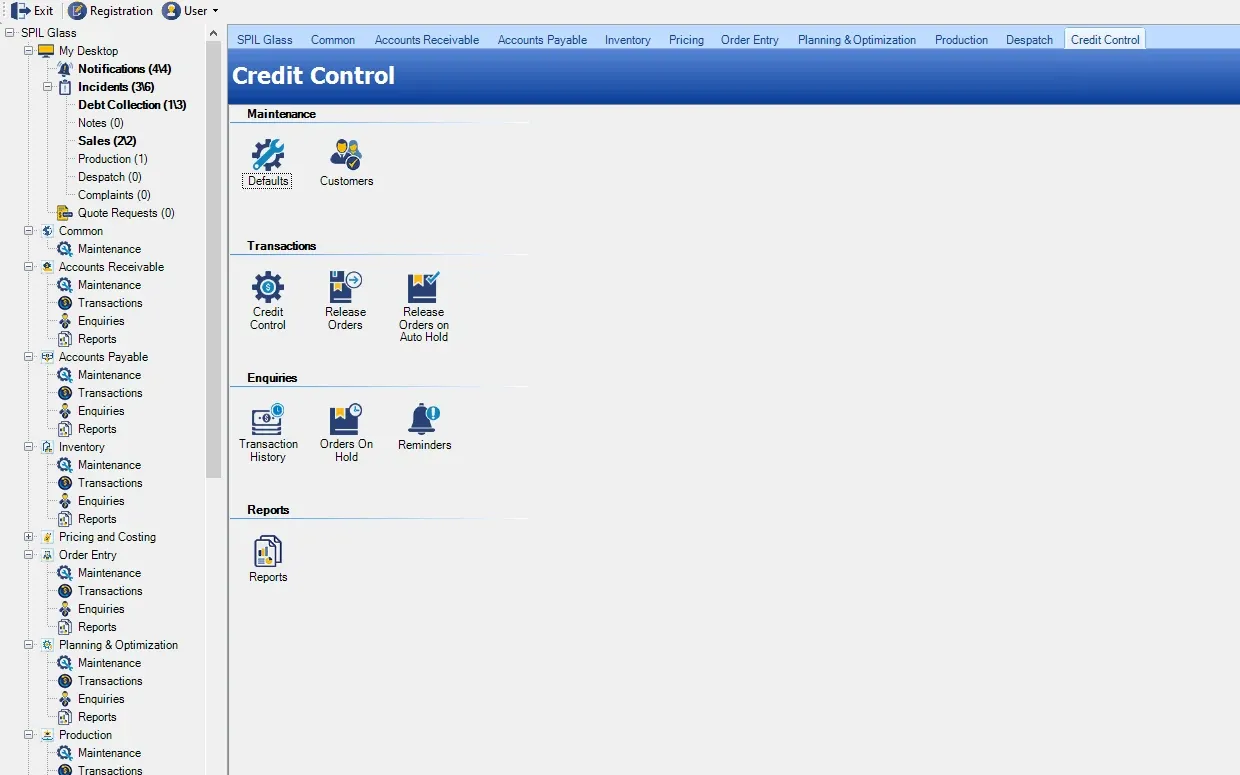Open Maintenance under Production
Viewport: 1240px width, 775px height.
(109, 753)
